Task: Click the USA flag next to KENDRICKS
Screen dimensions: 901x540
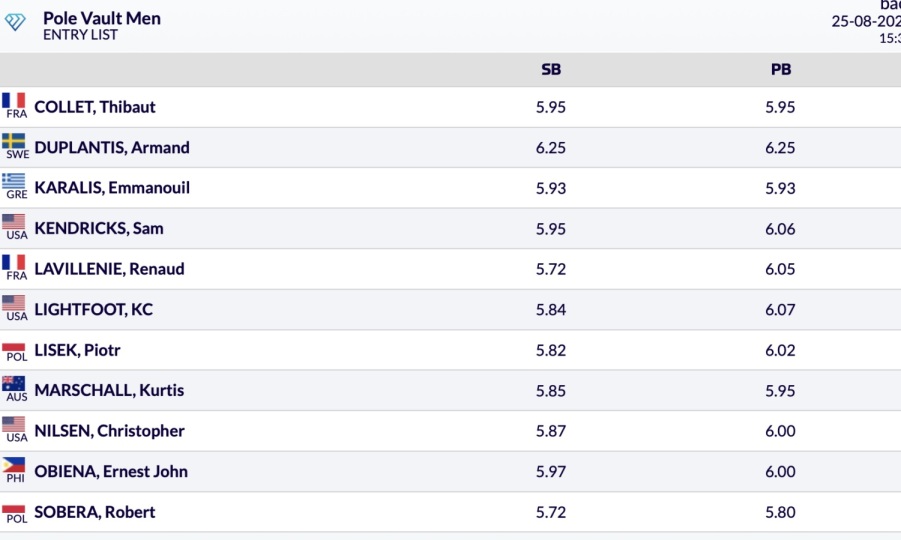Action: pos(14,222)
